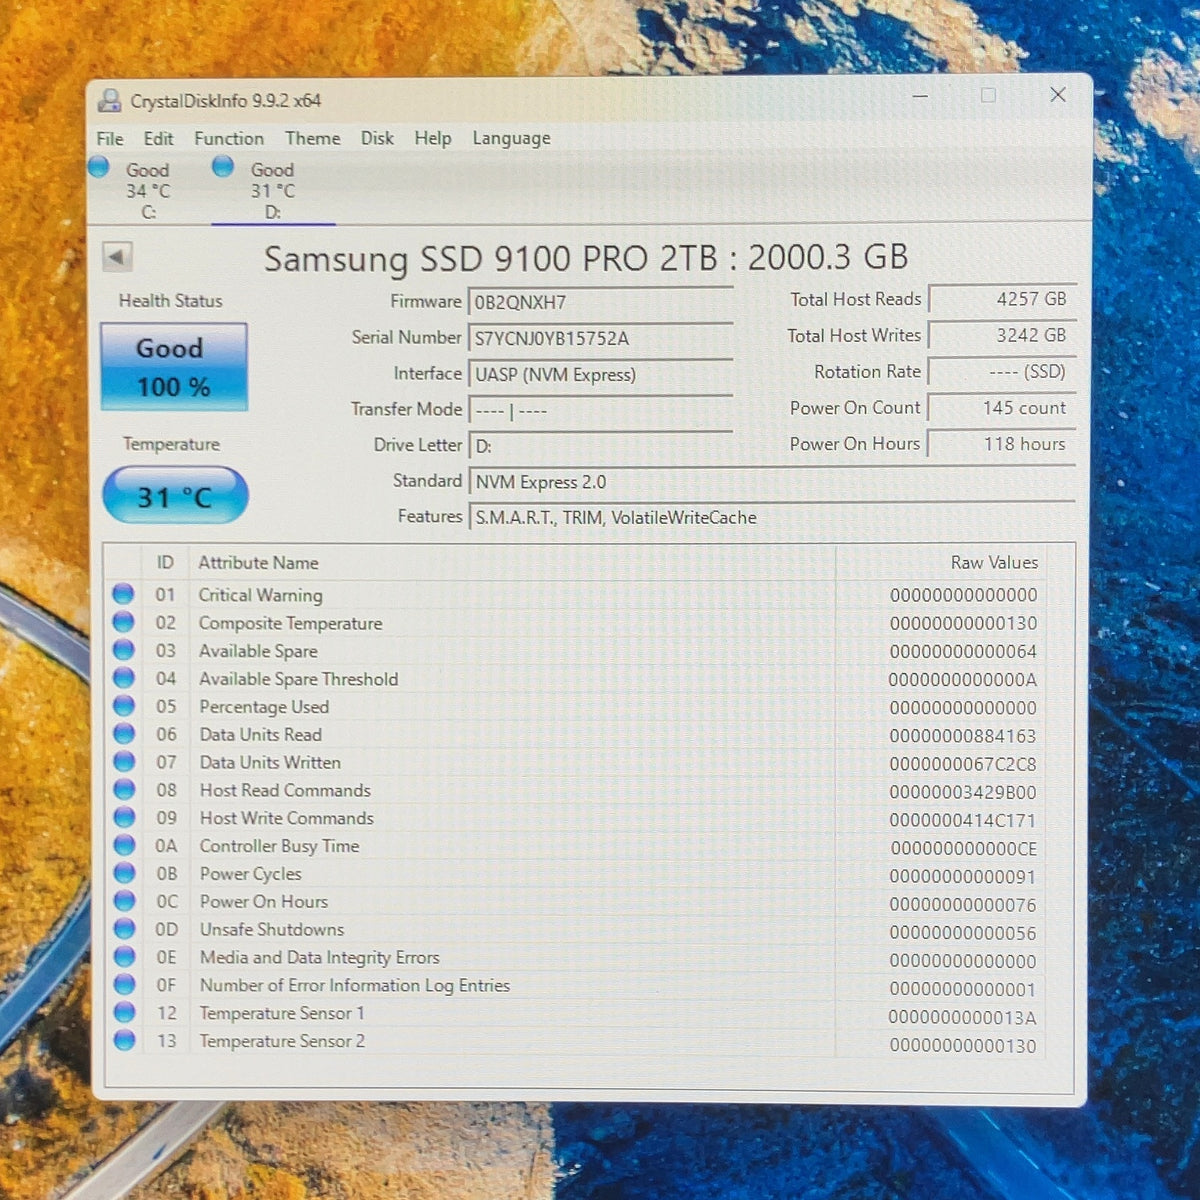Viewport: 1200px width, 1200px height.
Task: Switch to the C: drive tab
Action: [x=148, y=190]
